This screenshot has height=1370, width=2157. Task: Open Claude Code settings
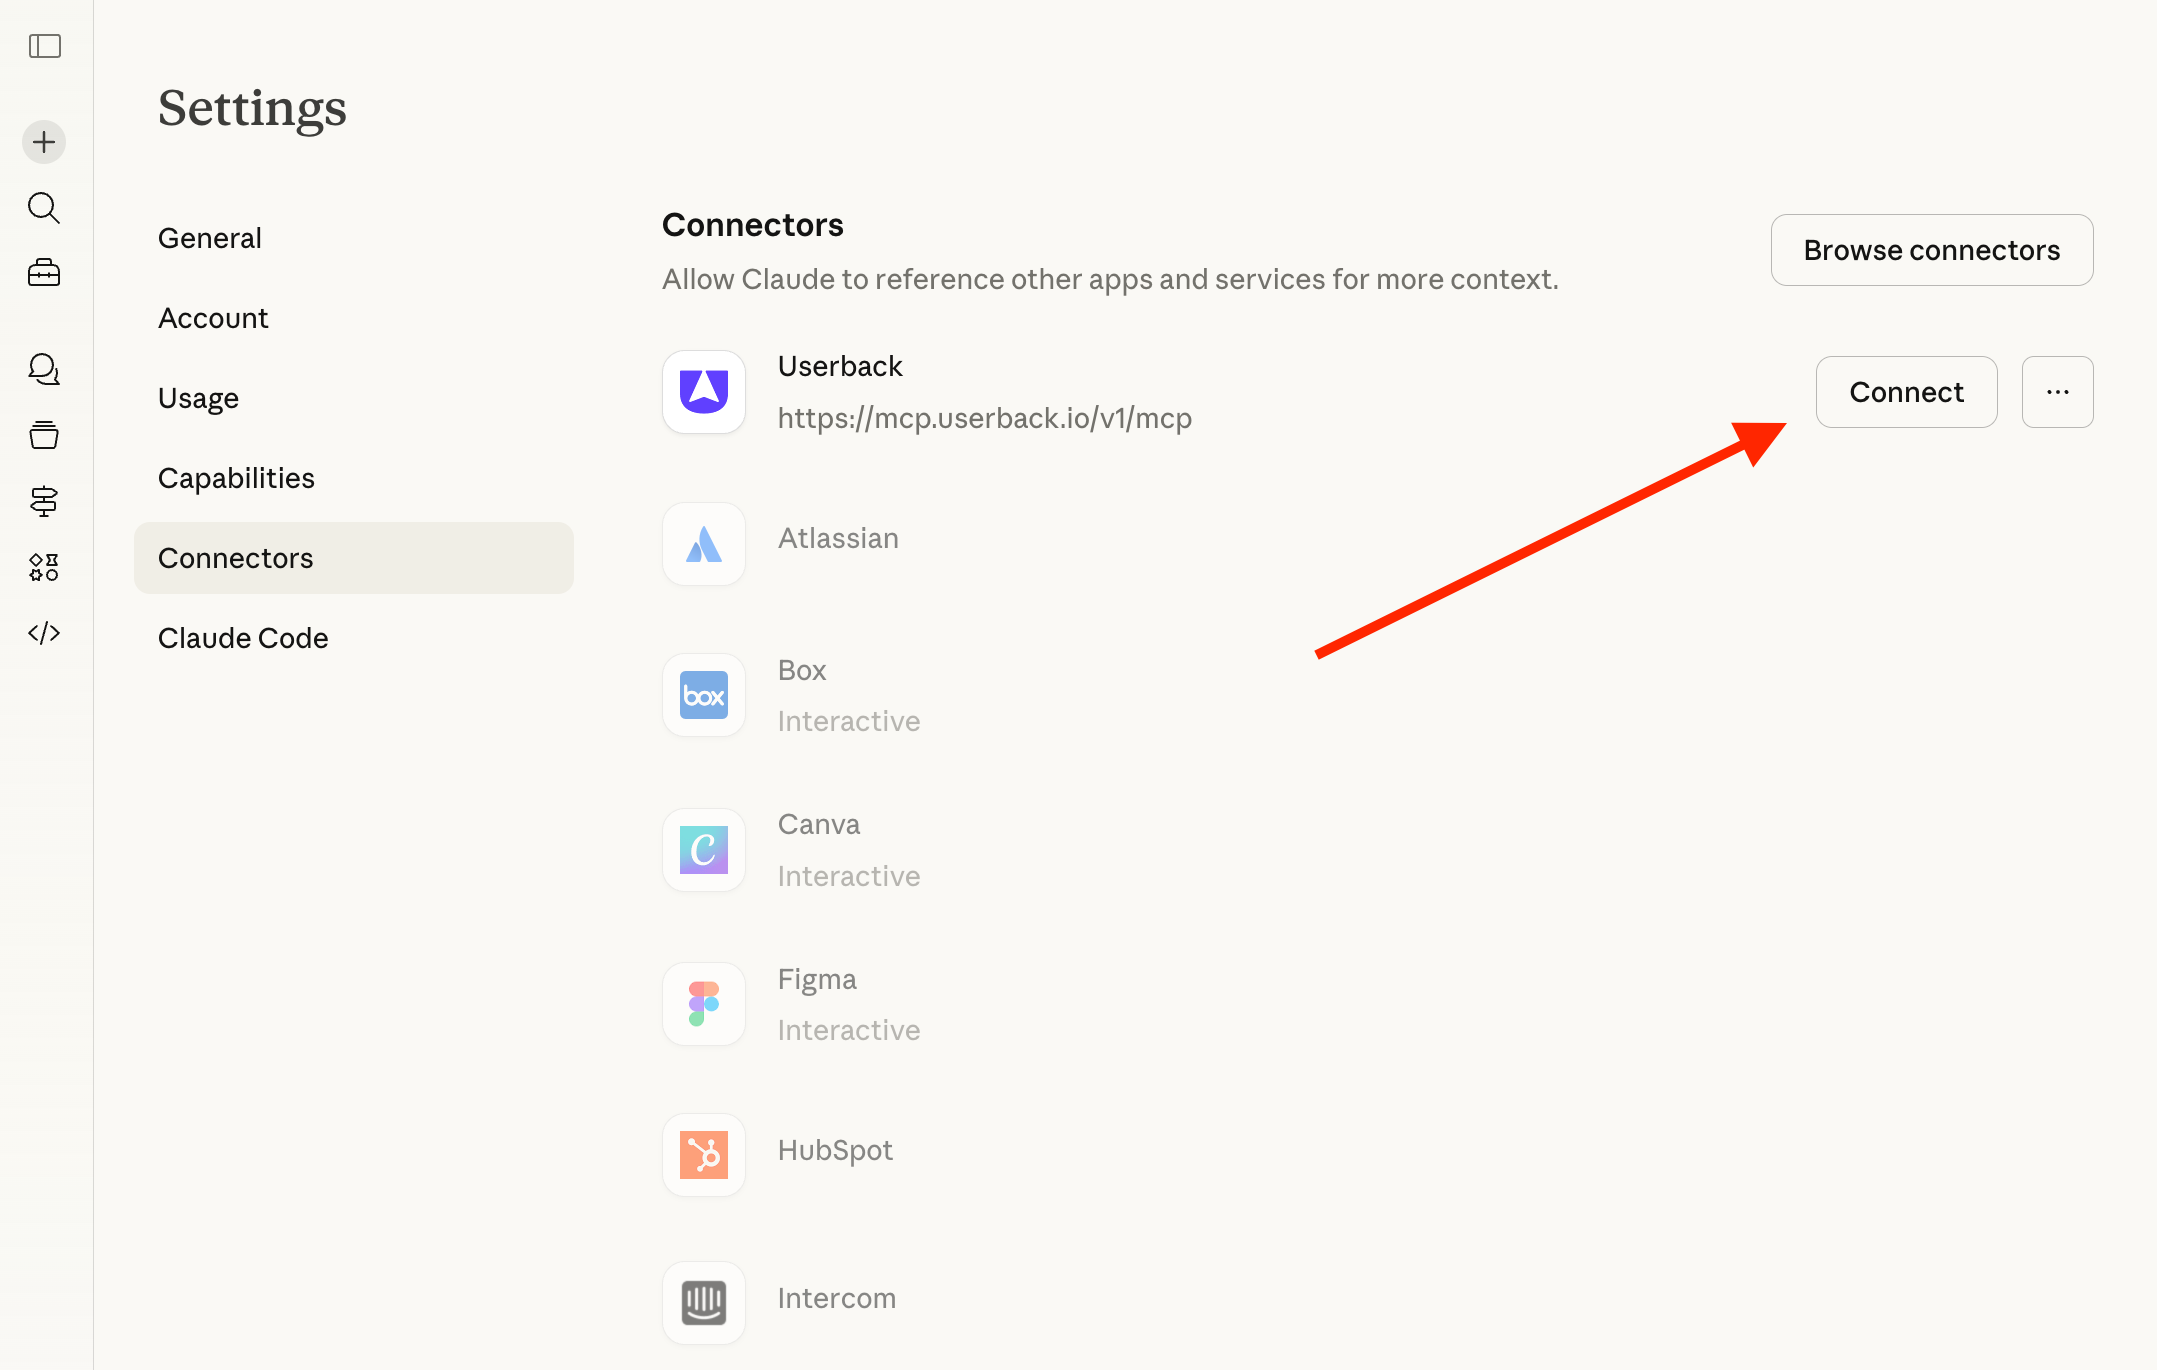243,638
